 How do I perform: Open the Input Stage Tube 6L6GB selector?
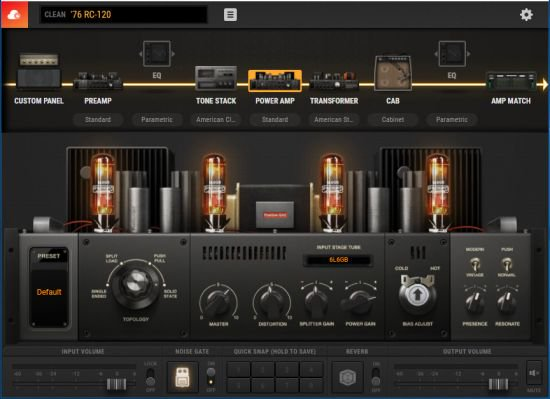pos(338,260)
